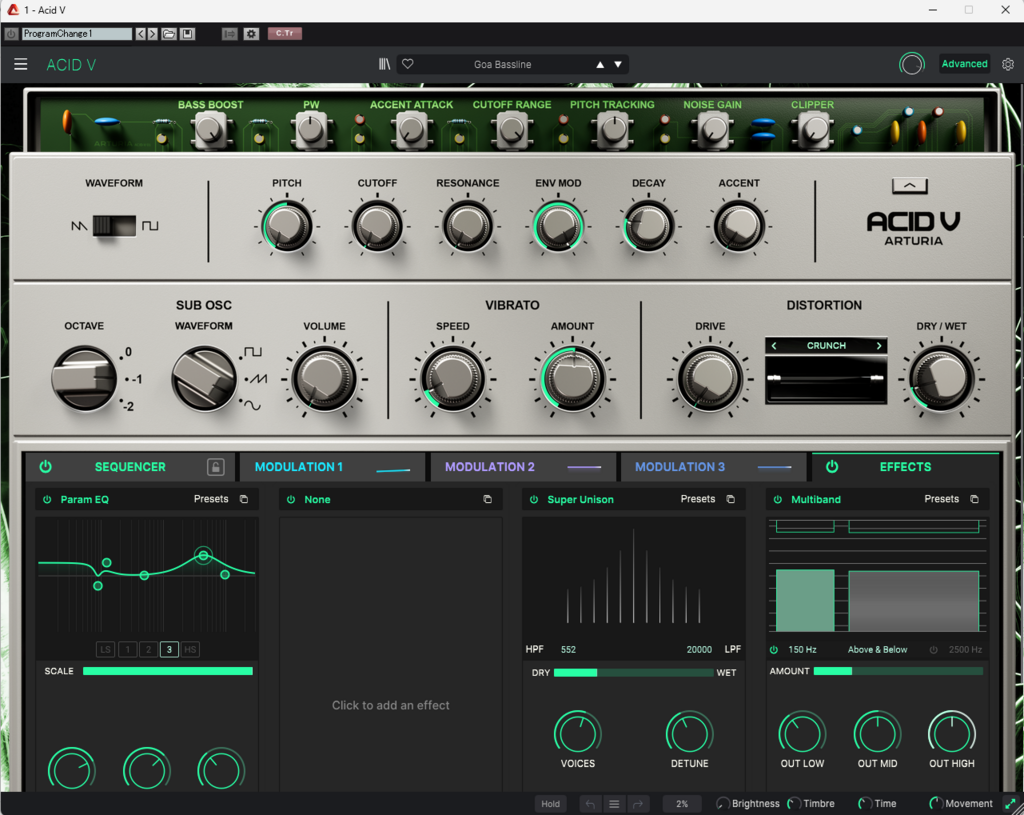Toggle the sequencer lock icon
The image size is (1024, 815).
click(216, 467)
